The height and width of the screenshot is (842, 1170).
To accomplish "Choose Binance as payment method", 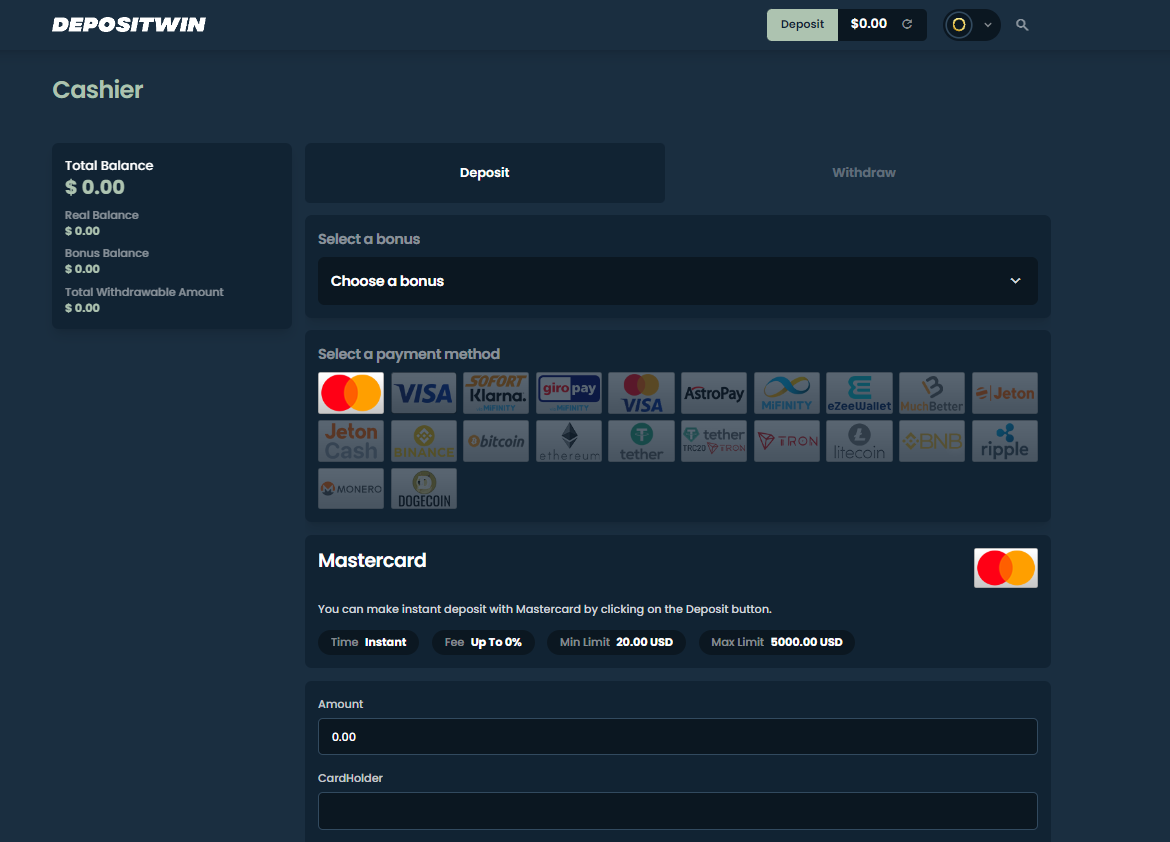I will tap(423, 440).
